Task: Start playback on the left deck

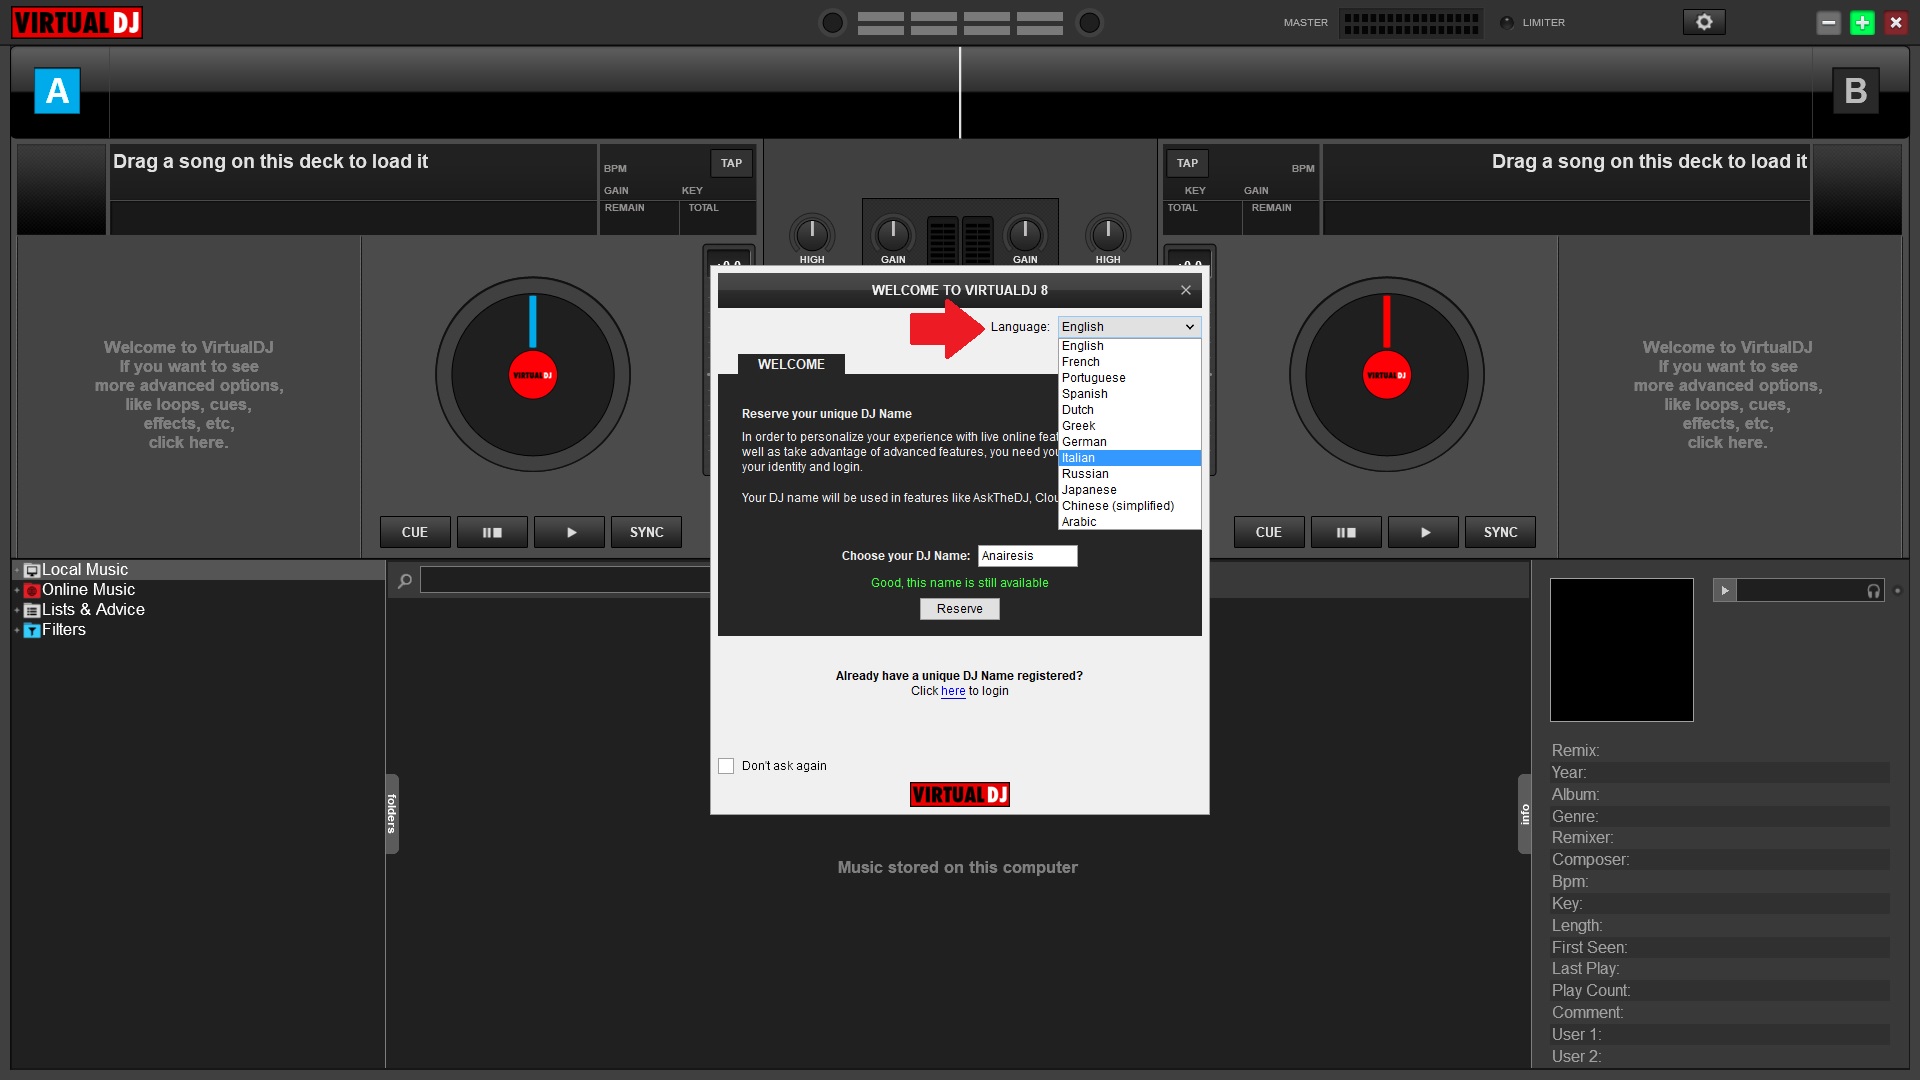Action: click(x=569, y=532)
